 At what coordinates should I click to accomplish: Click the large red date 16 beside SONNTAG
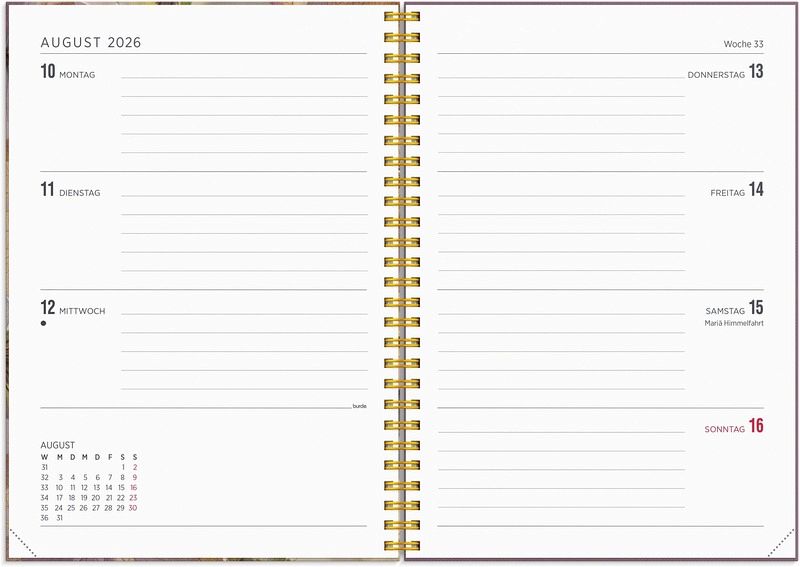(756, 426)
